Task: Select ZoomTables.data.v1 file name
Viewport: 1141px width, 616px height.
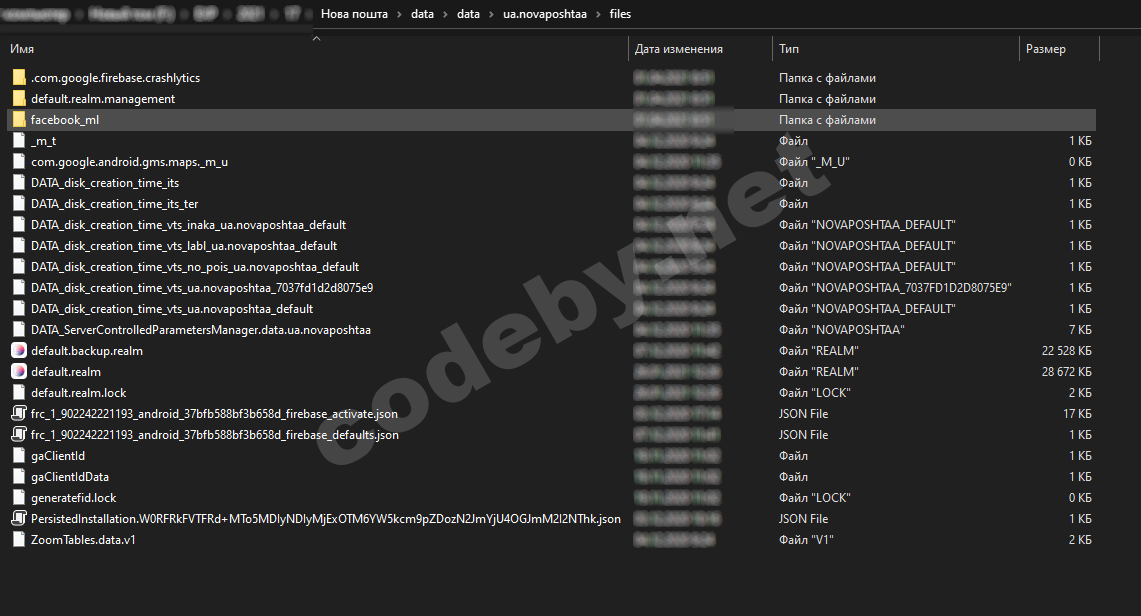Action: tap(83, 540)
